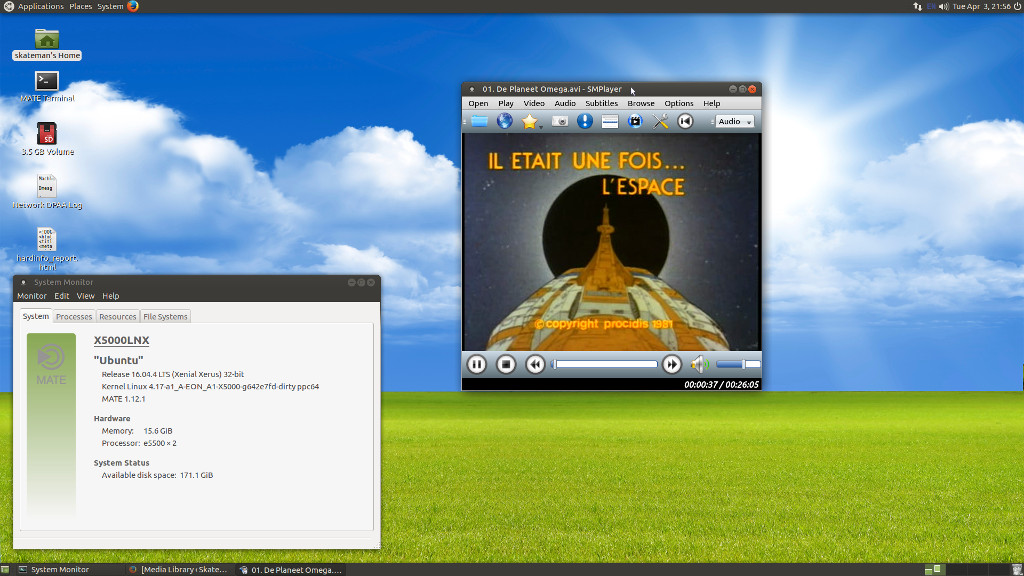Show file information with the blue exclamation icon
The width and height of the screenshot is (1024, 576).
click(x=584, y=121)
